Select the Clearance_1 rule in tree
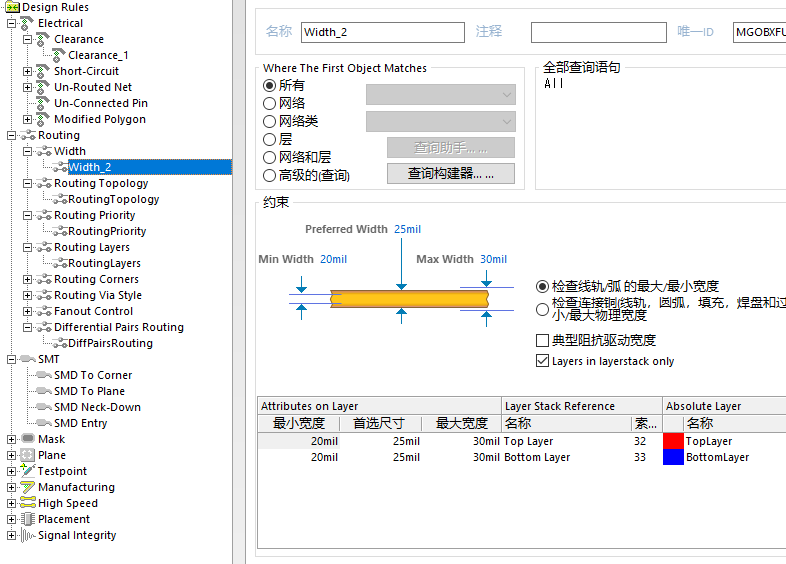This screenshot has height=564, width=786. [x=98, y=55]
